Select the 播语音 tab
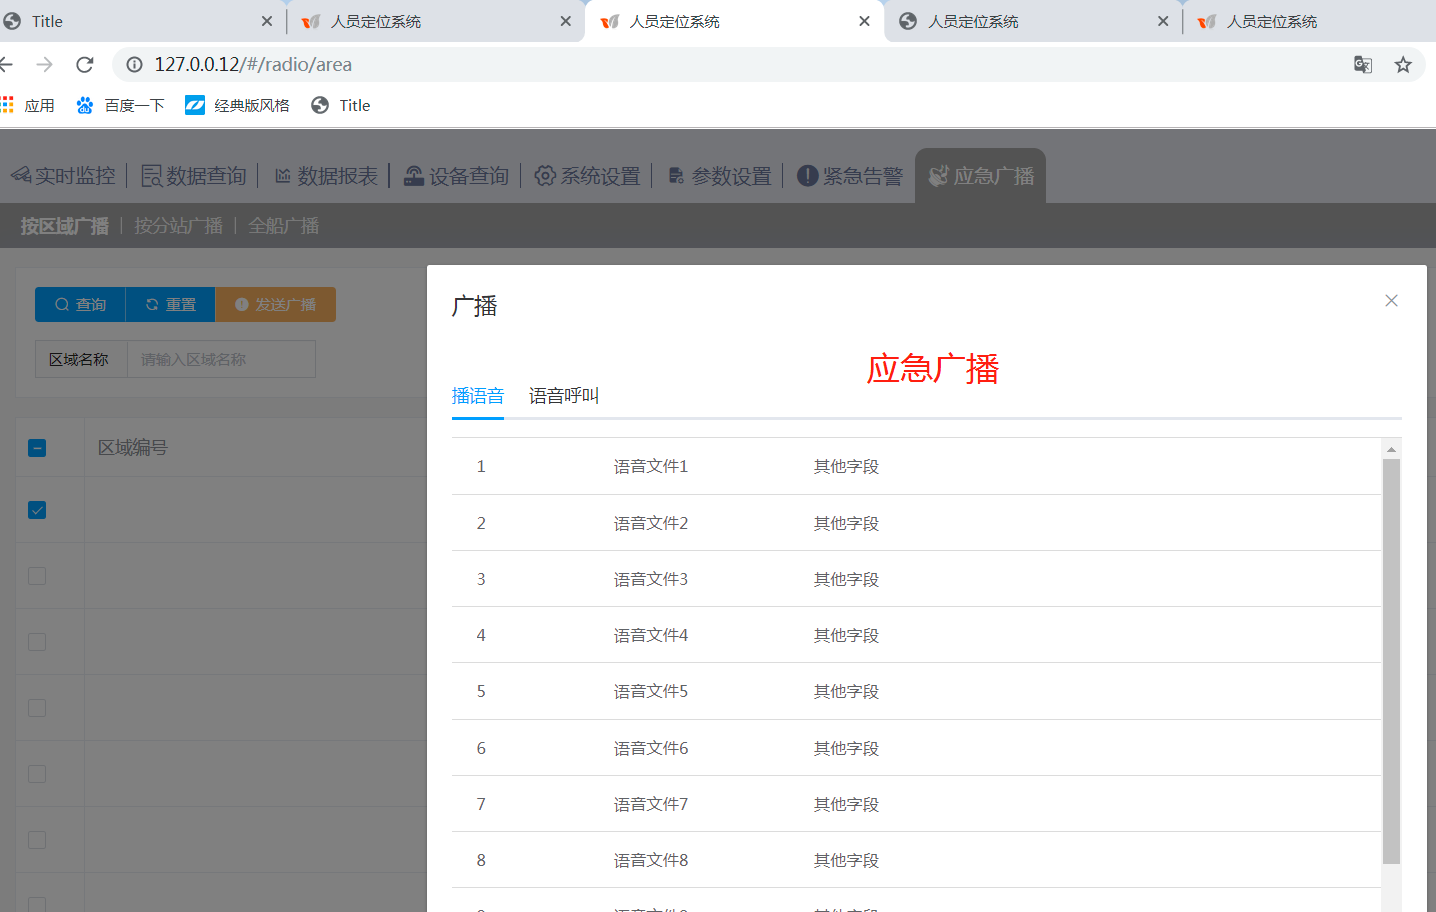Image resolution: width=1436 pixels, height=912 pixels. coord(478,396)
